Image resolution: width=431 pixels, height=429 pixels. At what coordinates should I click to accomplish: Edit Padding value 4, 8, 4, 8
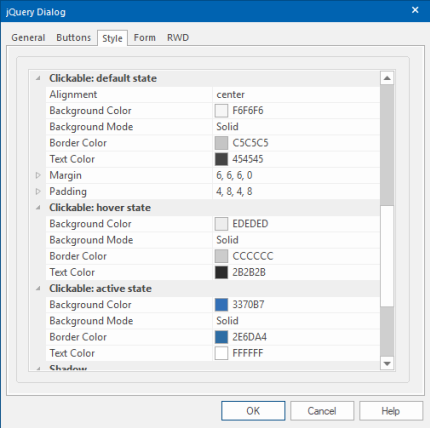[234, 191]
